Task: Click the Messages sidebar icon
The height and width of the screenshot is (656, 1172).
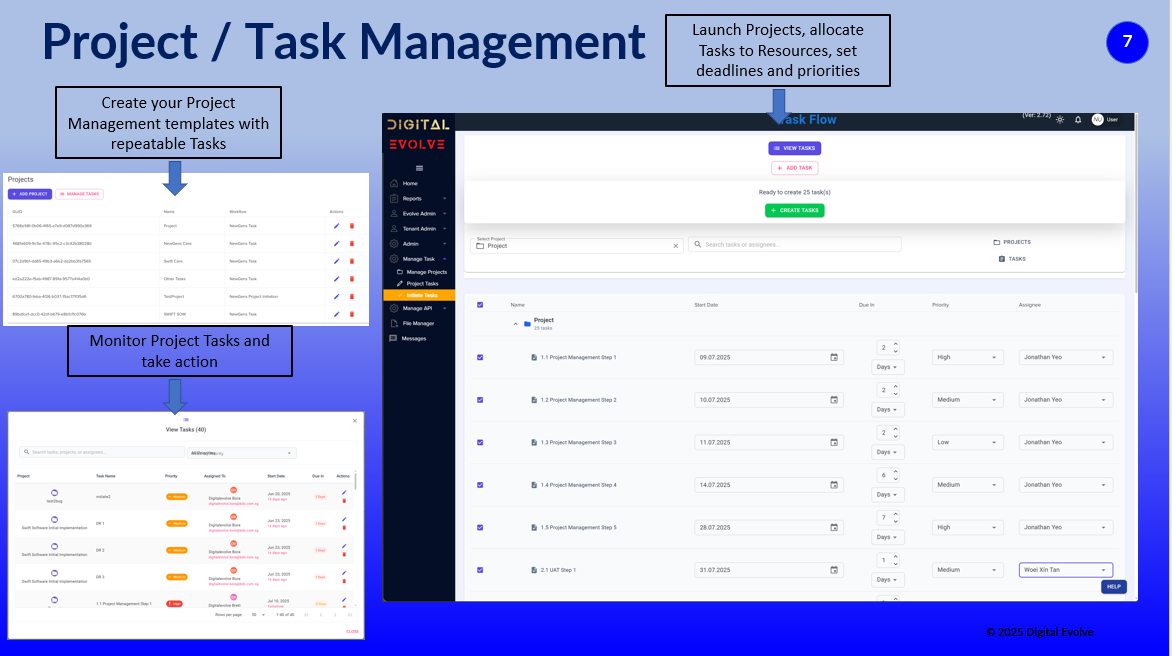Action: pyautogui.click(x=393, y=338)
